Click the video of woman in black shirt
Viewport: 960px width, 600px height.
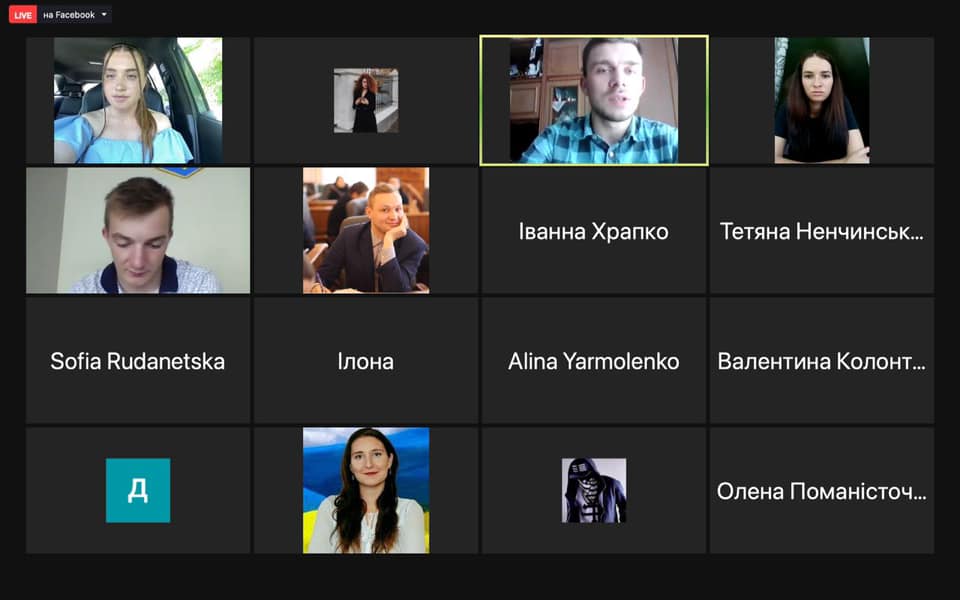click(x=822, y=100)
